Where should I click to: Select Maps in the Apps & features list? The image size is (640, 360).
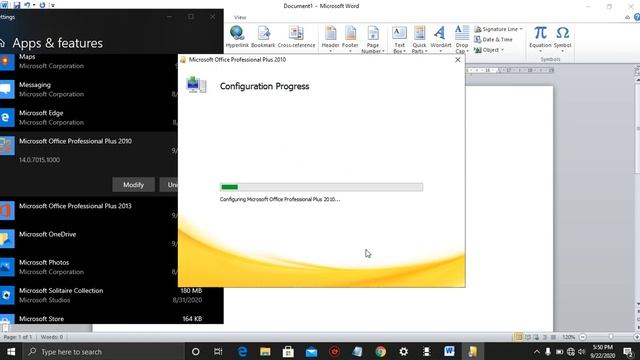pyautogui.click(x=89, y=62)
